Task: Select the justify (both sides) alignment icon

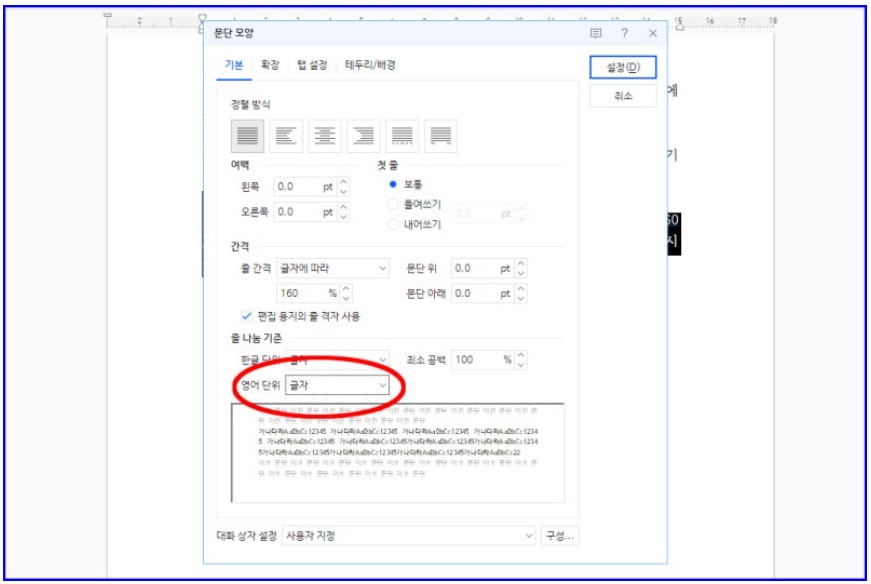Action: (247, 136)
